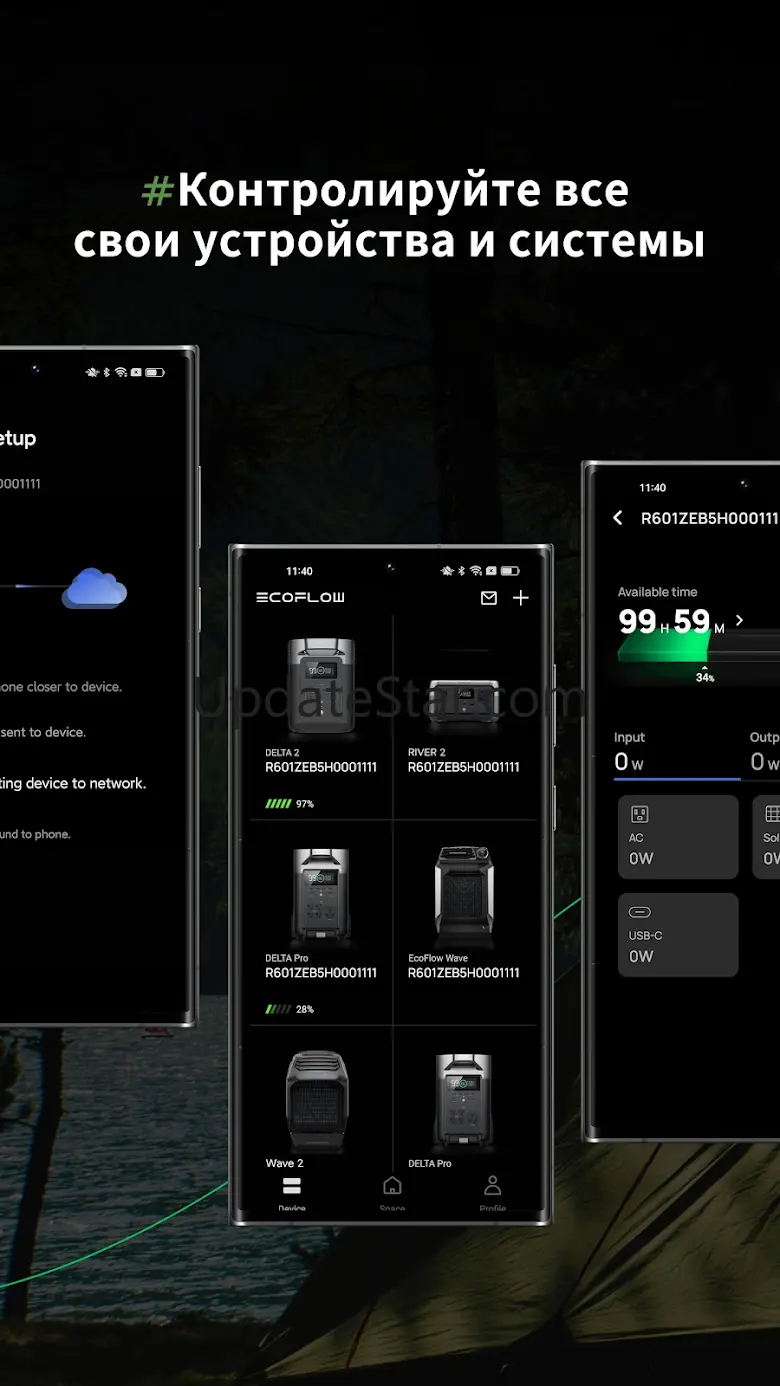
Task: Click the back arrow beside R601ZEB5H000111
Action: click(617, 517)
